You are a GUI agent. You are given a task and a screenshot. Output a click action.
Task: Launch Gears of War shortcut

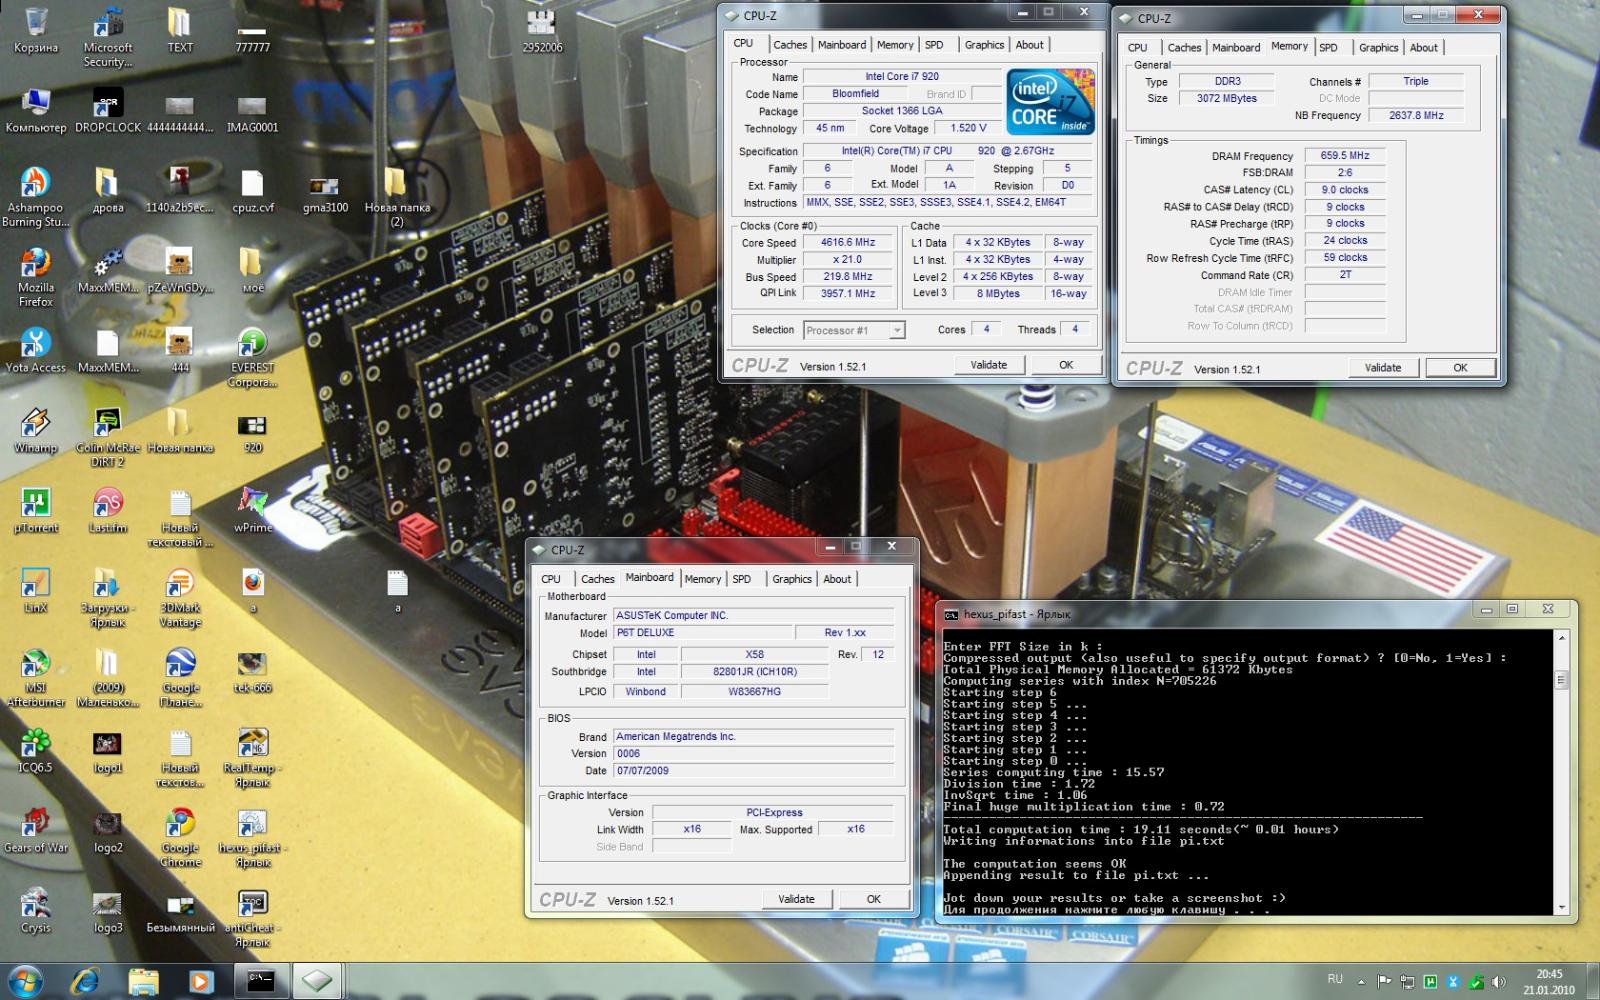pyautogui.click(x=36, y=831)
